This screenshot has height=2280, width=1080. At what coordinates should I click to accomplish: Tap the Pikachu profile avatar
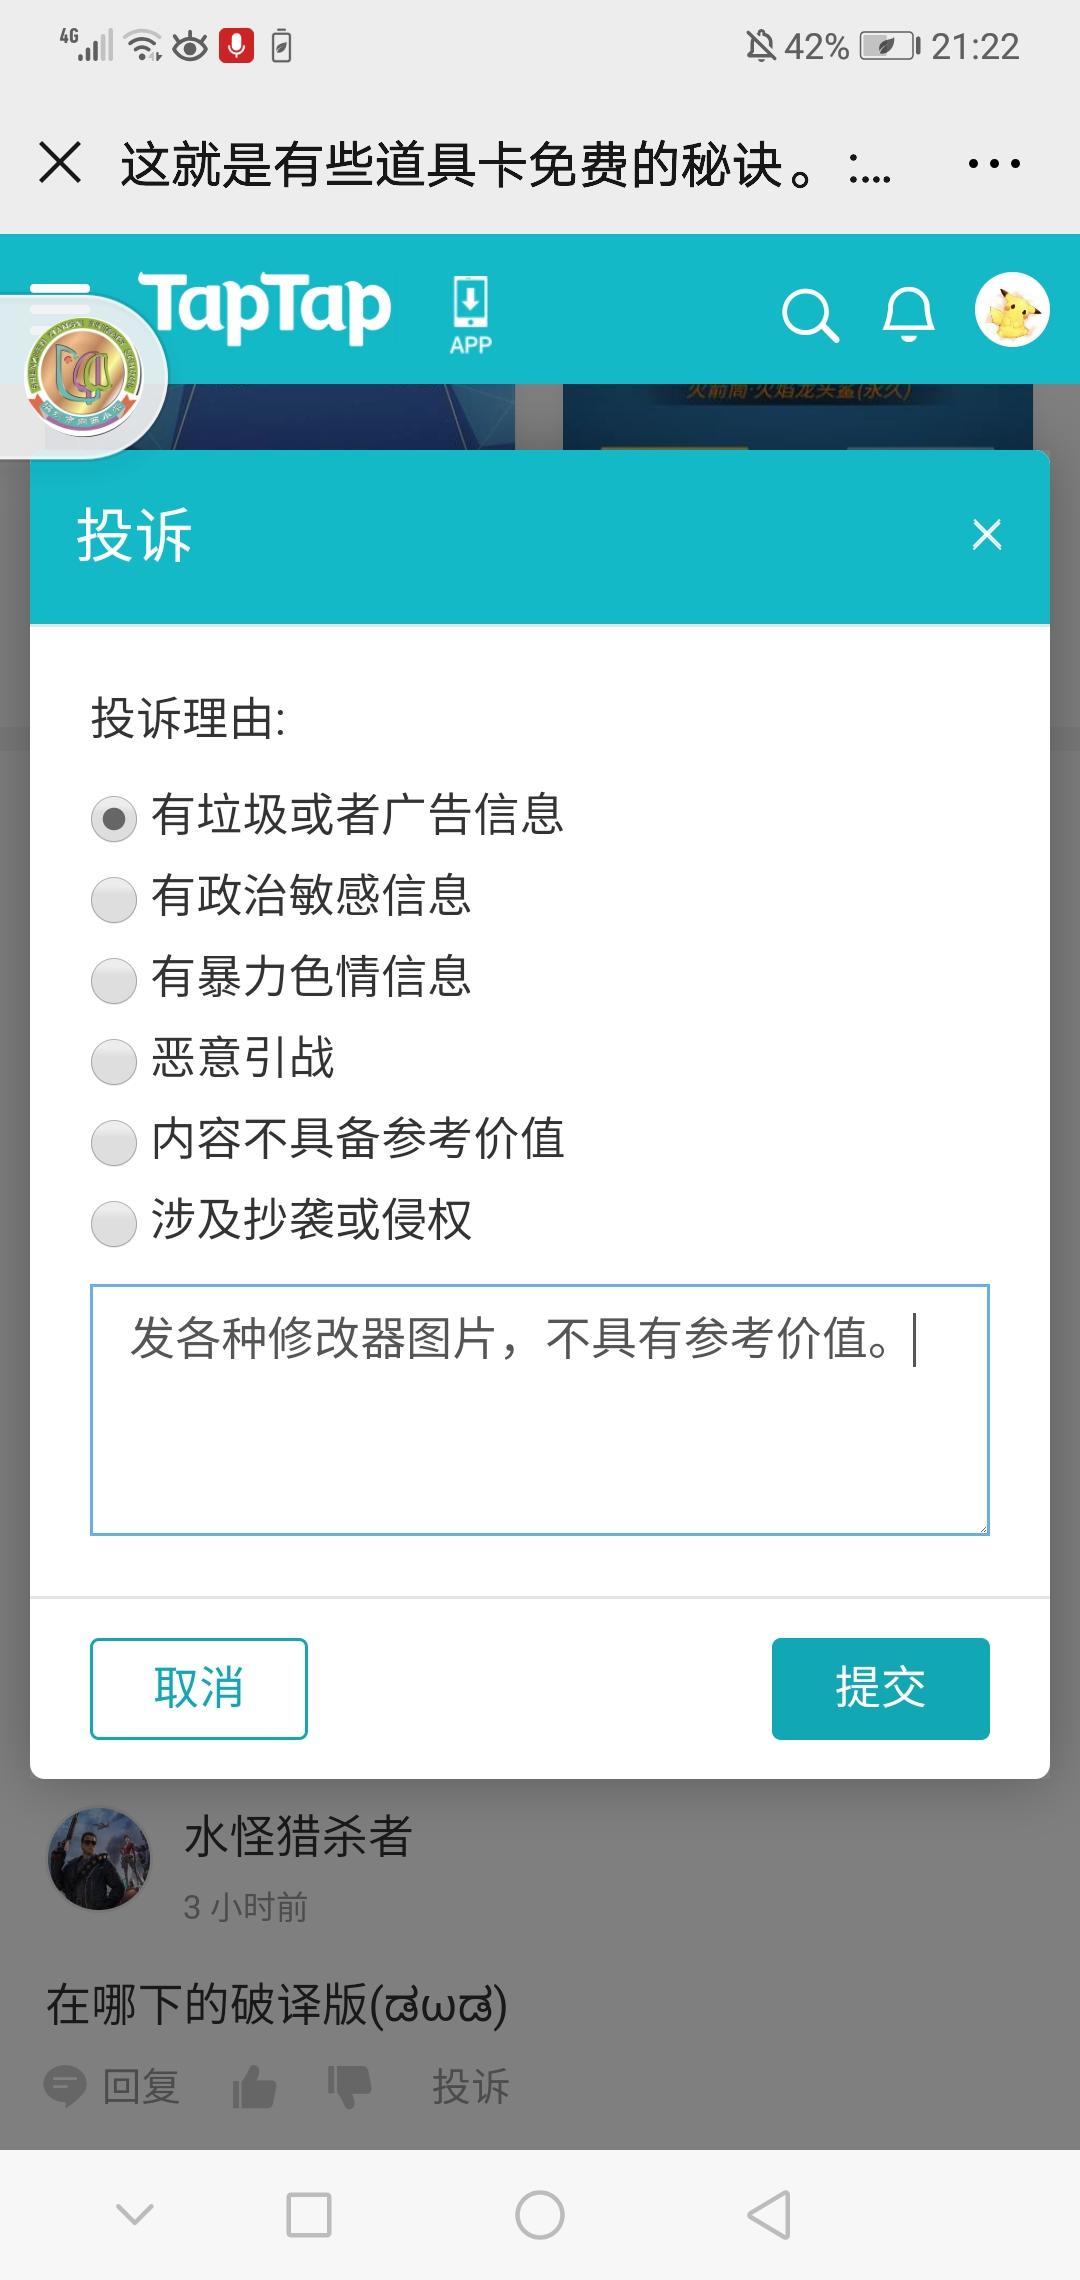[1012, 310]
